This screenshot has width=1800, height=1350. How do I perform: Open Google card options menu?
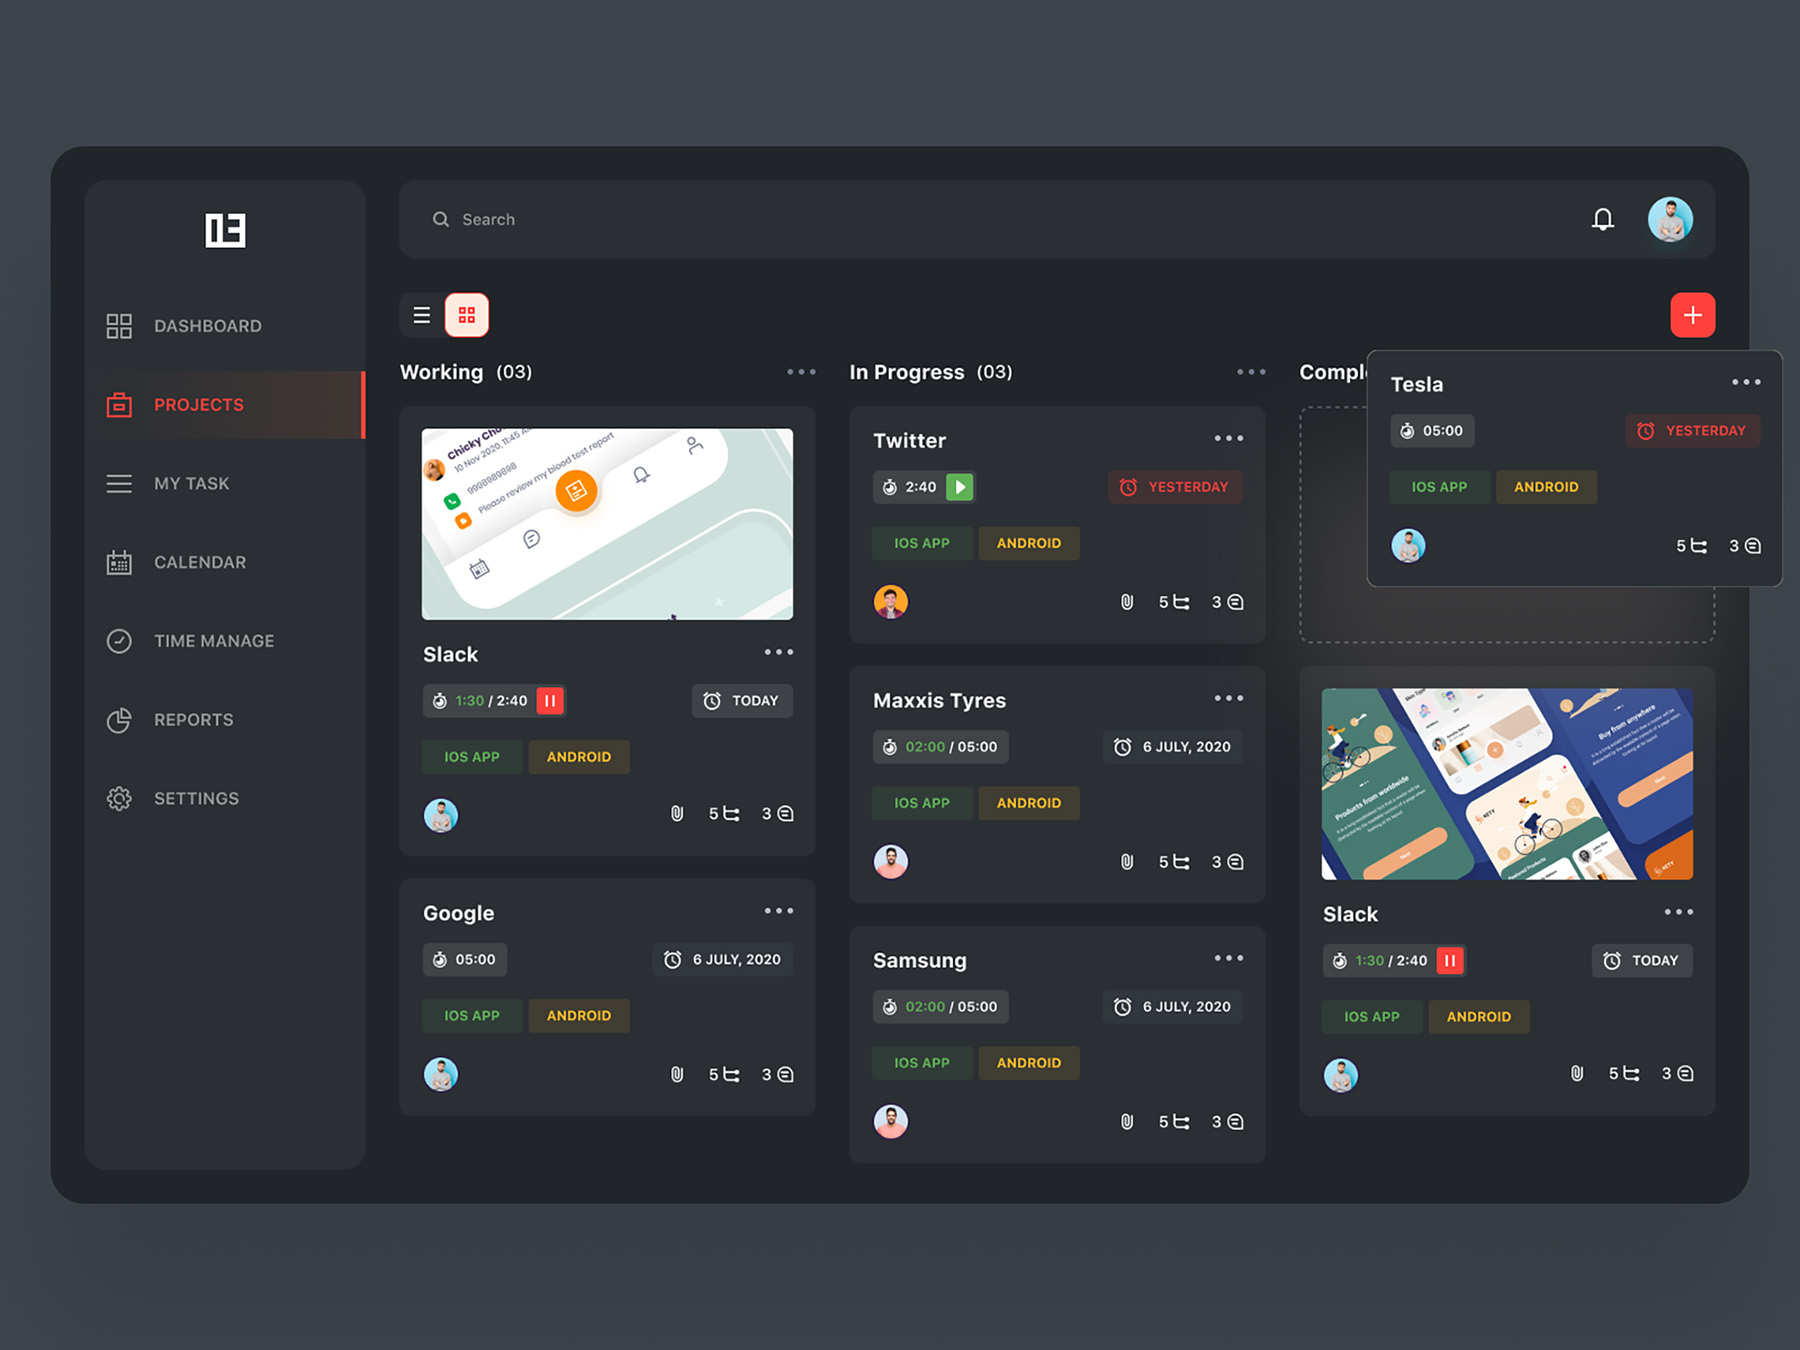tap(779, 911)
